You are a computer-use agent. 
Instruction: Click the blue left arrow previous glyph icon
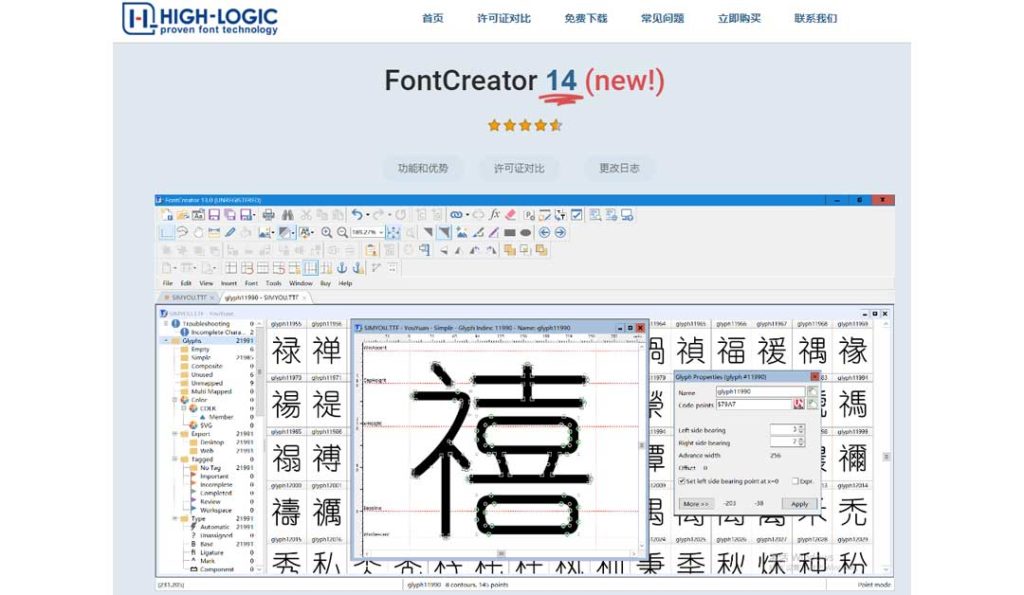tap(544, 233)
